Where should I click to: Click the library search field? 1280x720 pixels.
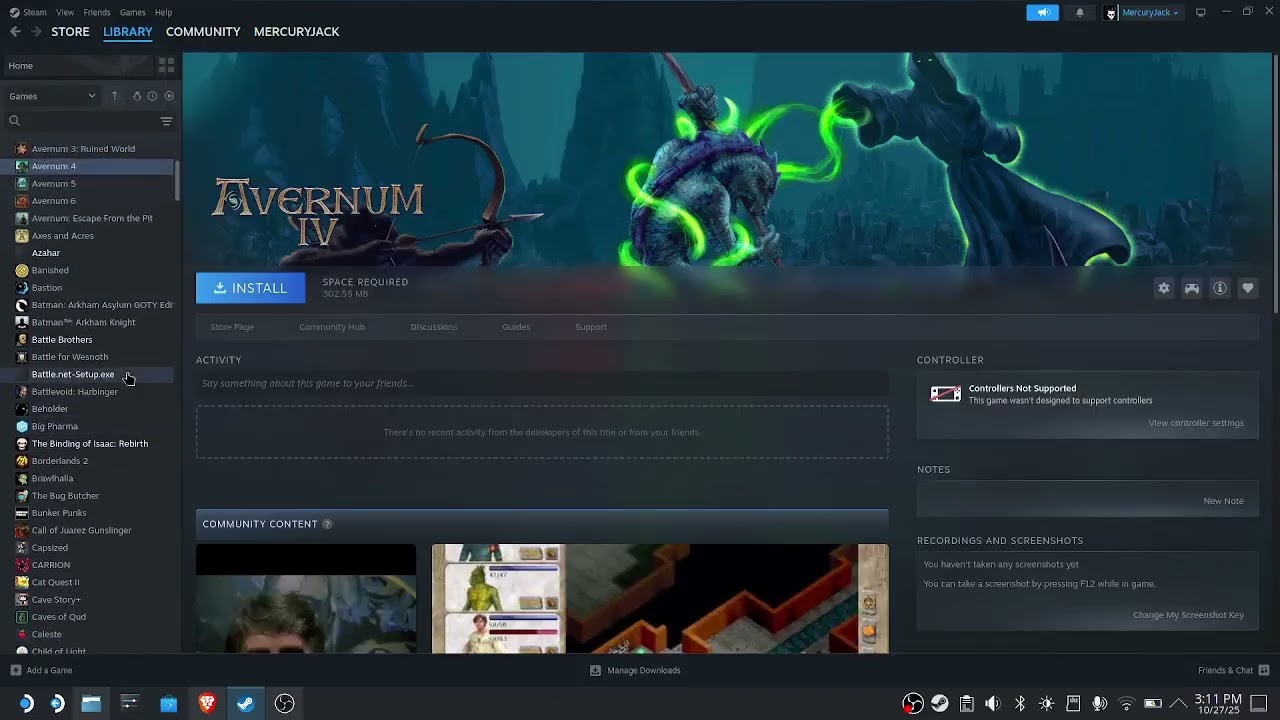tap(82, 121)
